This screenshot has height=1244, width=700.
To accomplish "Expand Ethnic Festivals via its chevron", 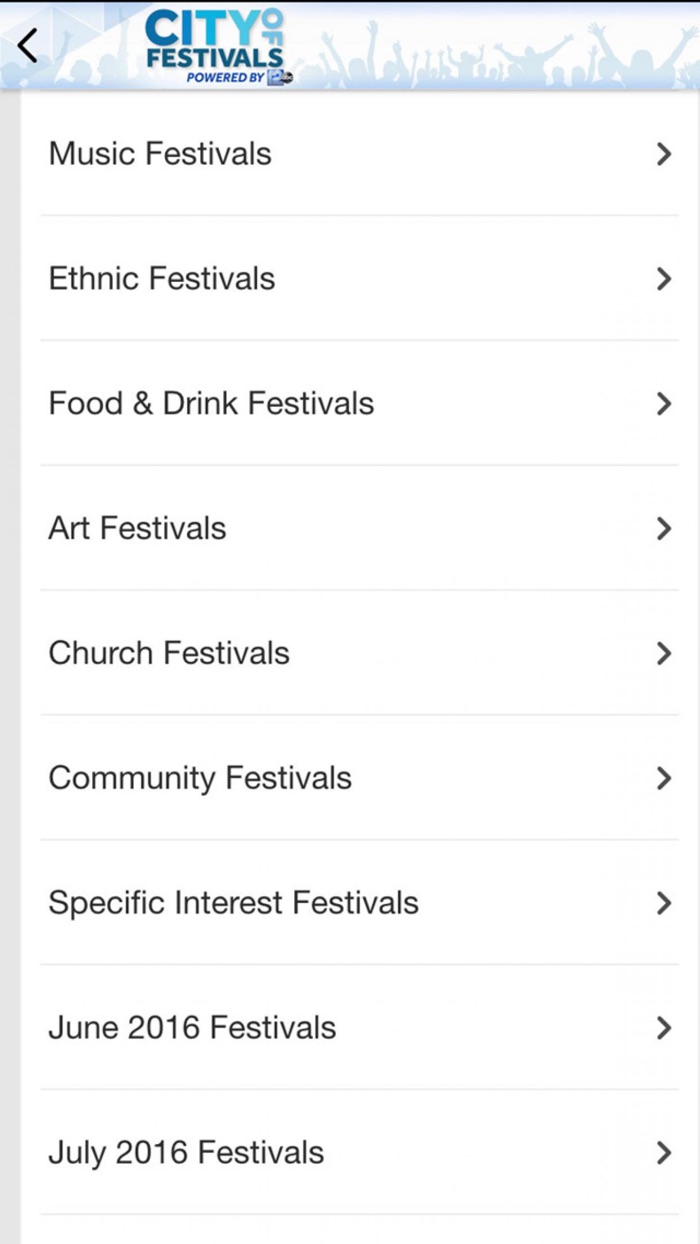I will click(664, 279).
